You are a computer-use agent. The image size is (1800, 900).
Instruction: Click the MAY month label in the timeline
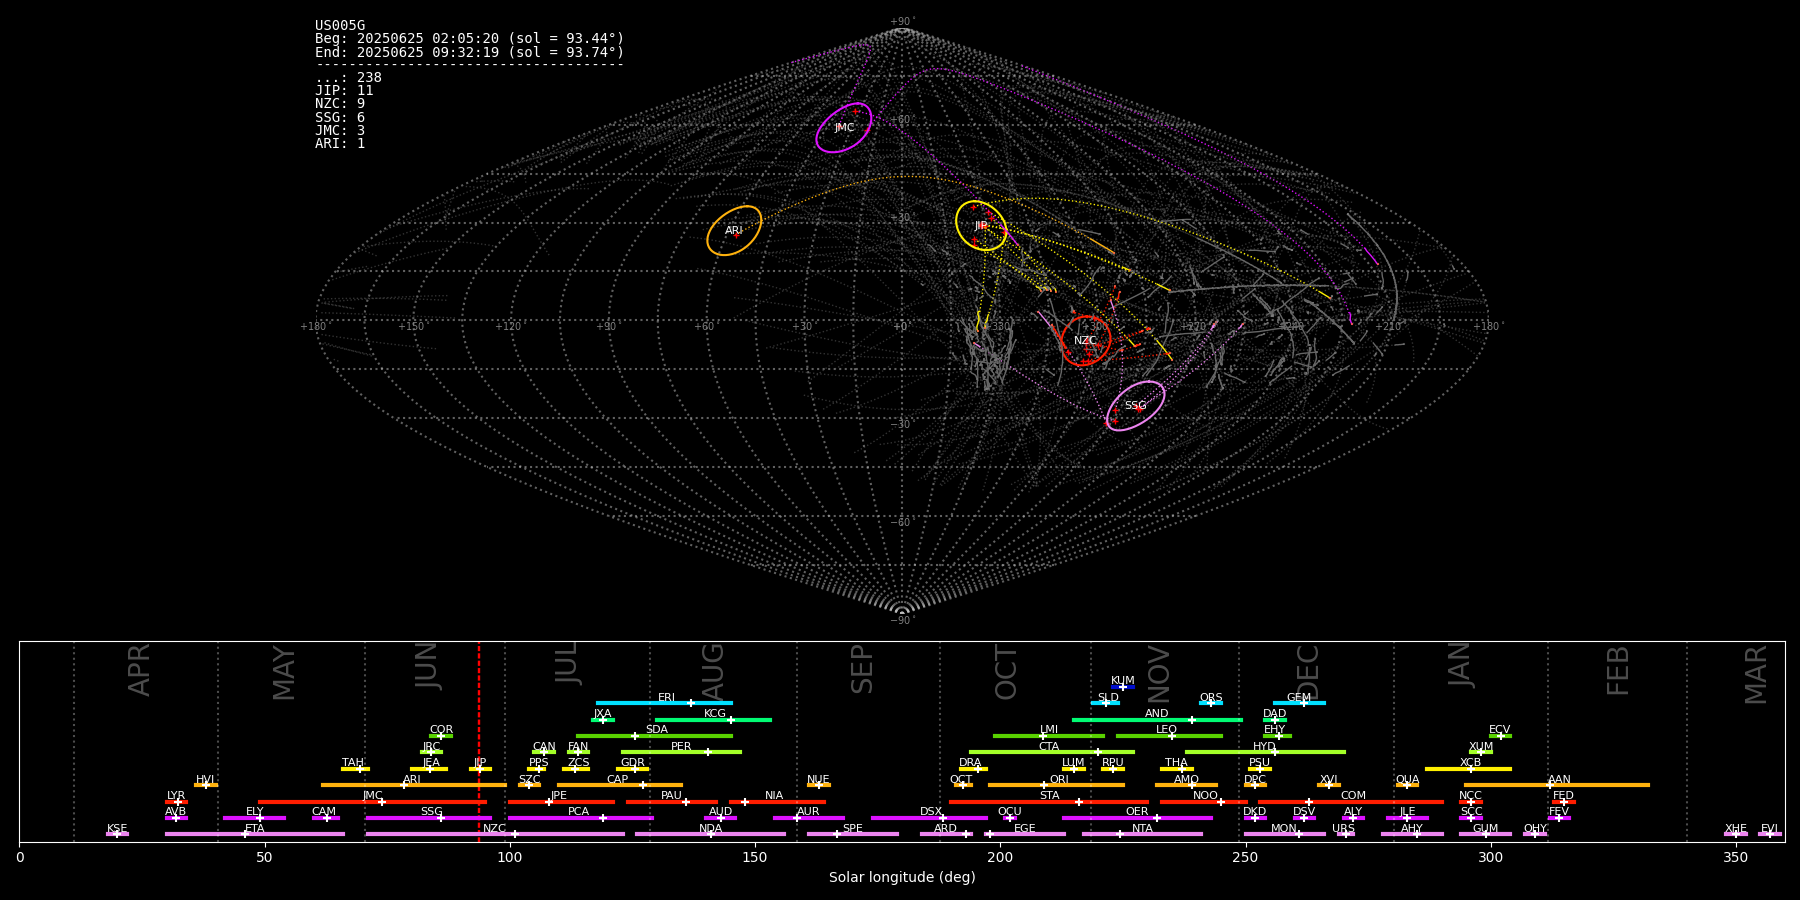(284, 673)
